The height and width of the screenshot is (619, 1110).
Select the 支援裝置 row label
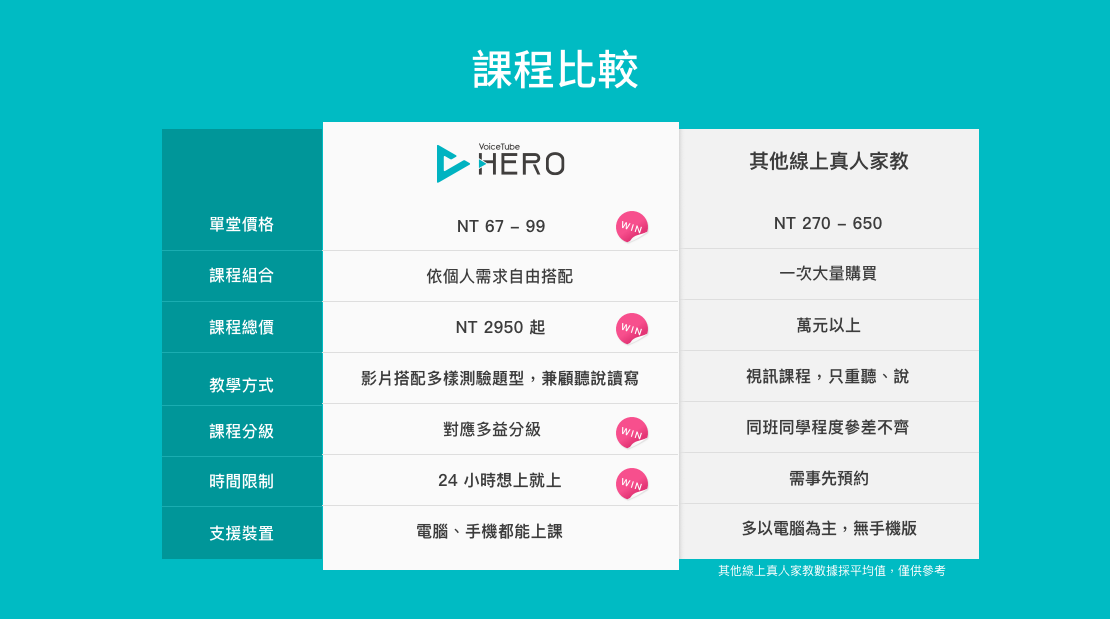coord(241,533)
